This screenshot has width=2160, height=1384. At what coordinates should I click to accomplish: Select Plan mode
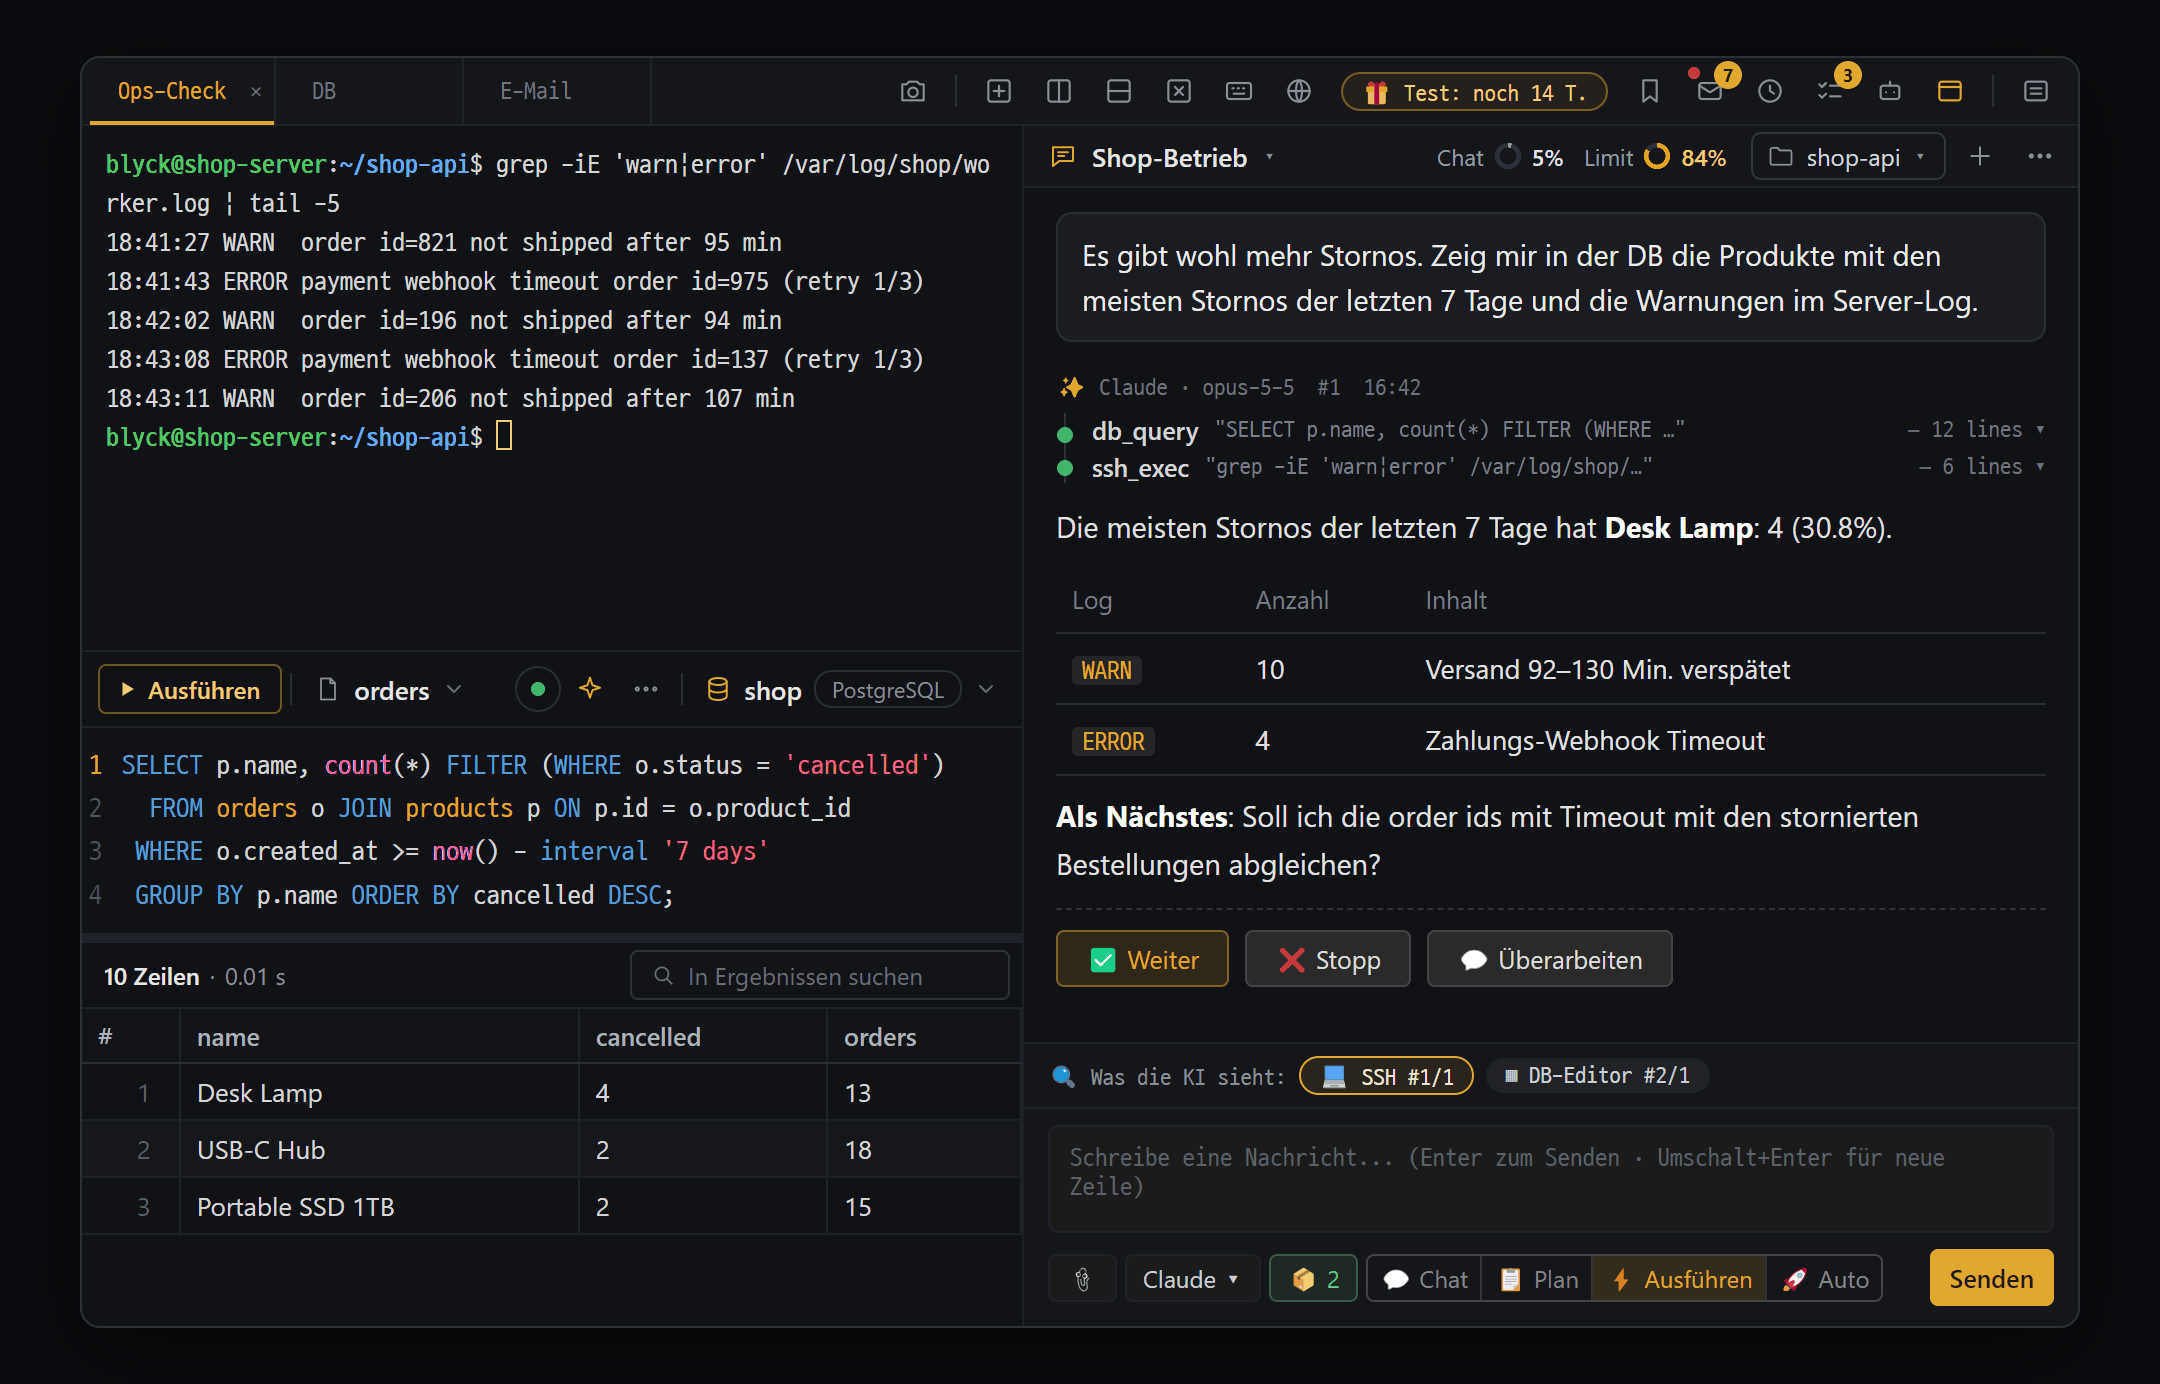click(1538, 1279)
